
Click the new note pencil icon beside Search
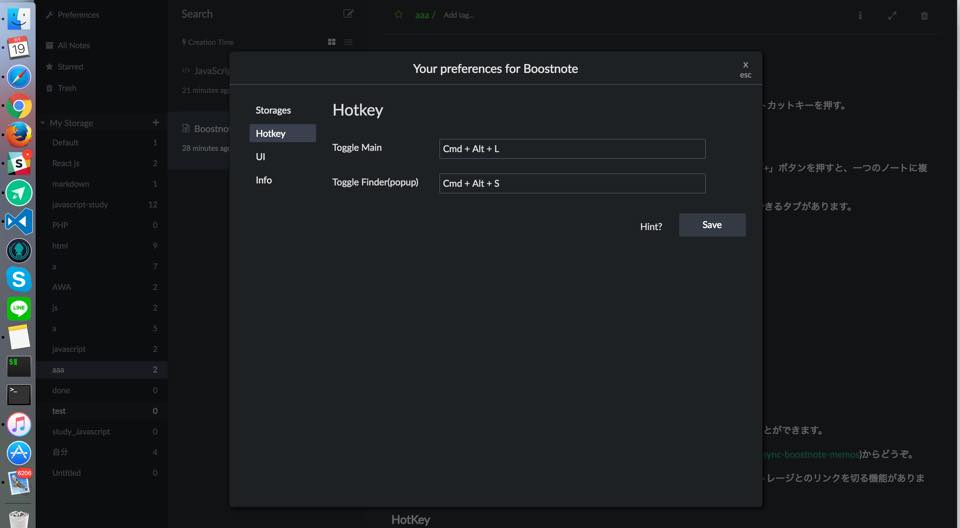point(348,13)
